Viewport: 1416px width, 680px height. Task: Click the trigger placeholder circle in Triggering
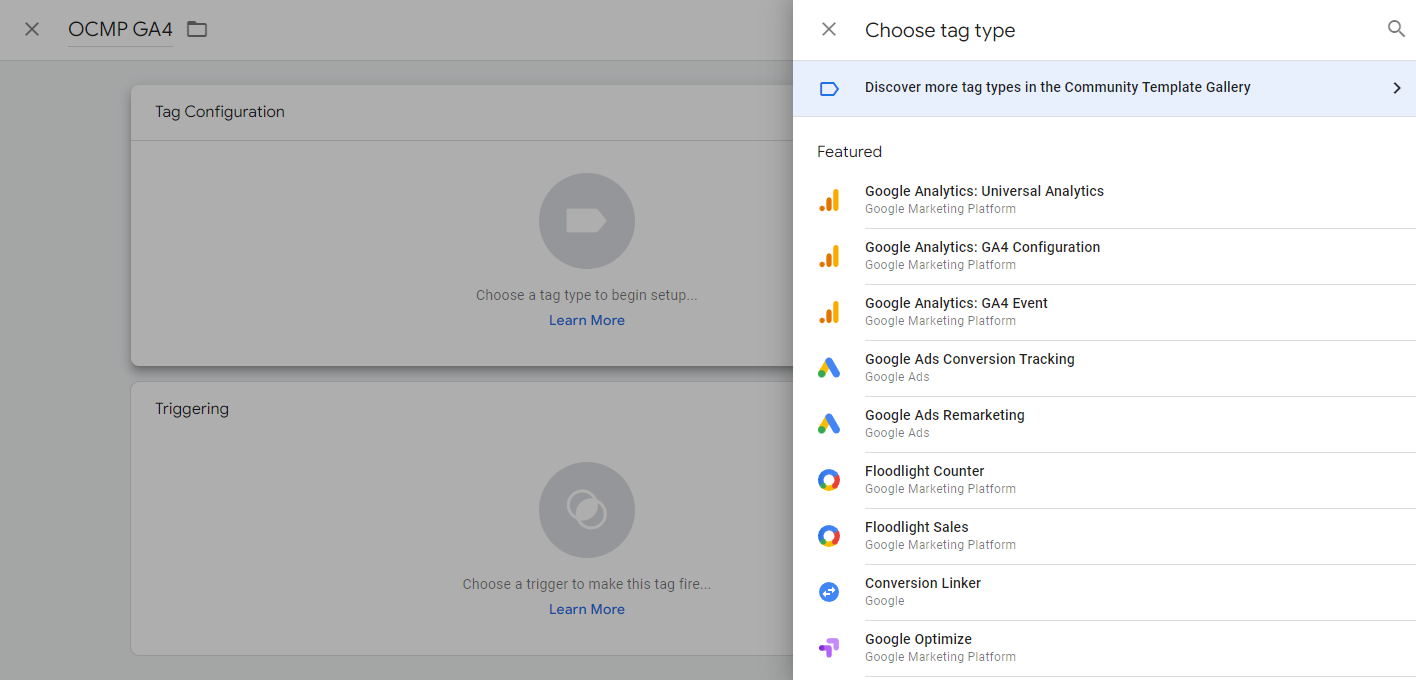click(587, 510)
